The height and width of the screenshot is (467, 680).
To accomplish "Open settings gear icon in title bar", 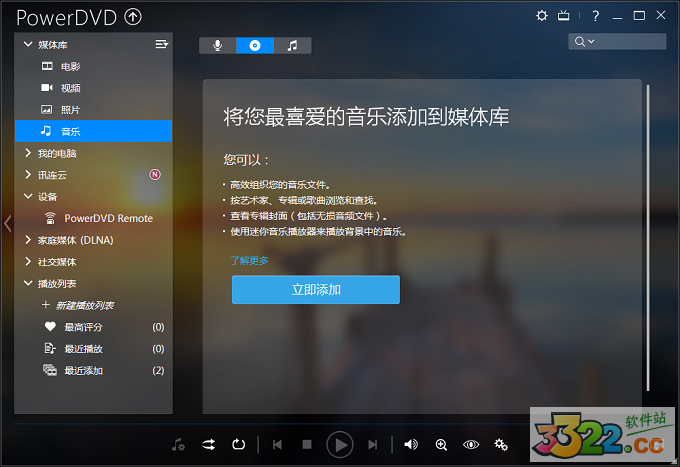I will (542, 16).
